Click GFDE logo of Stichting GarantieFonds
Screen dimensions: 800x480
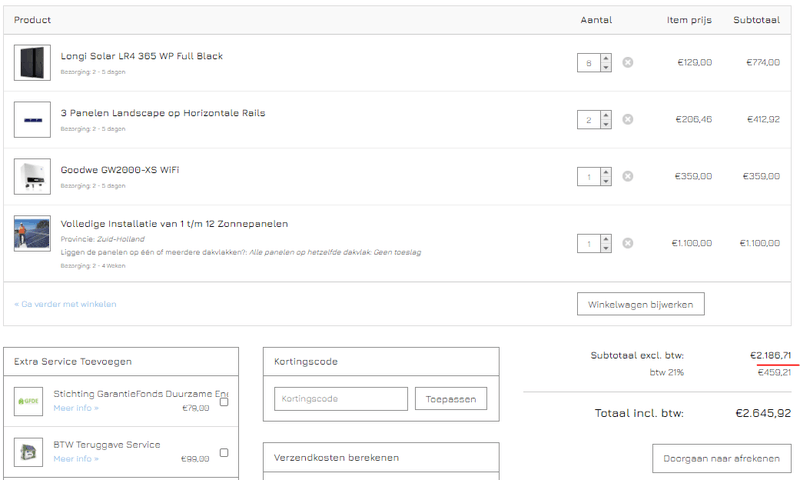tap(29, 401)
